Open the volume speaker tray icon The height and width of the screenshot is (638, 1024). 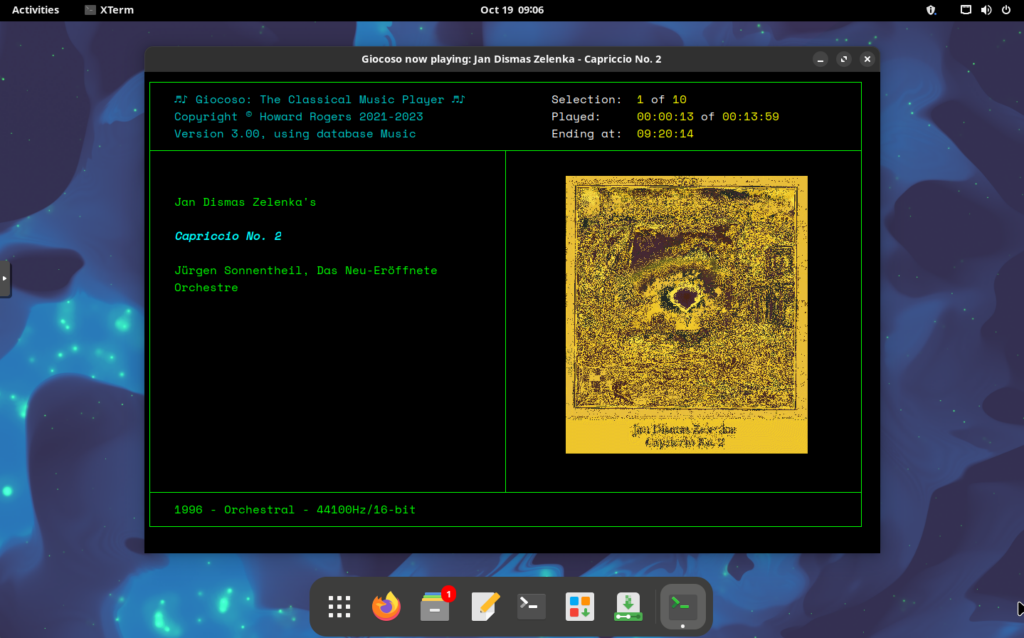[986, 10]
